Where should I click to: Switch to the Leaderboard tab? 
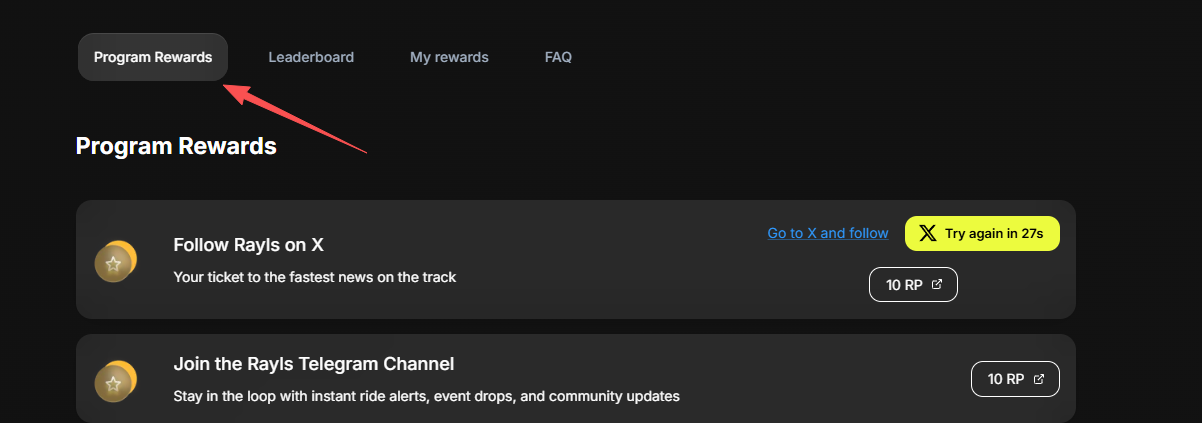point(311,57)
